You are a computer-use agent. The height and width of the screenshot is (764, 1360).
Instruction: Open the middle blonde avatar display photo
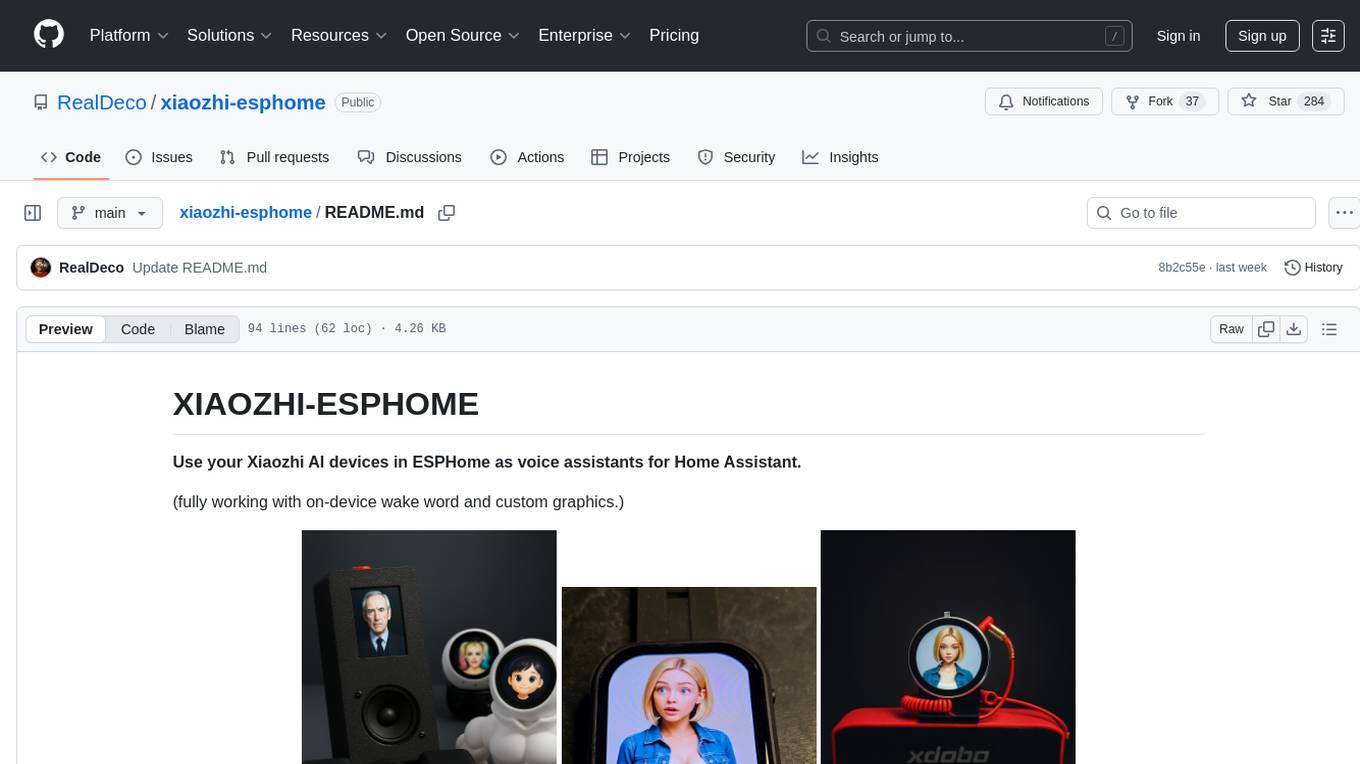689,675
